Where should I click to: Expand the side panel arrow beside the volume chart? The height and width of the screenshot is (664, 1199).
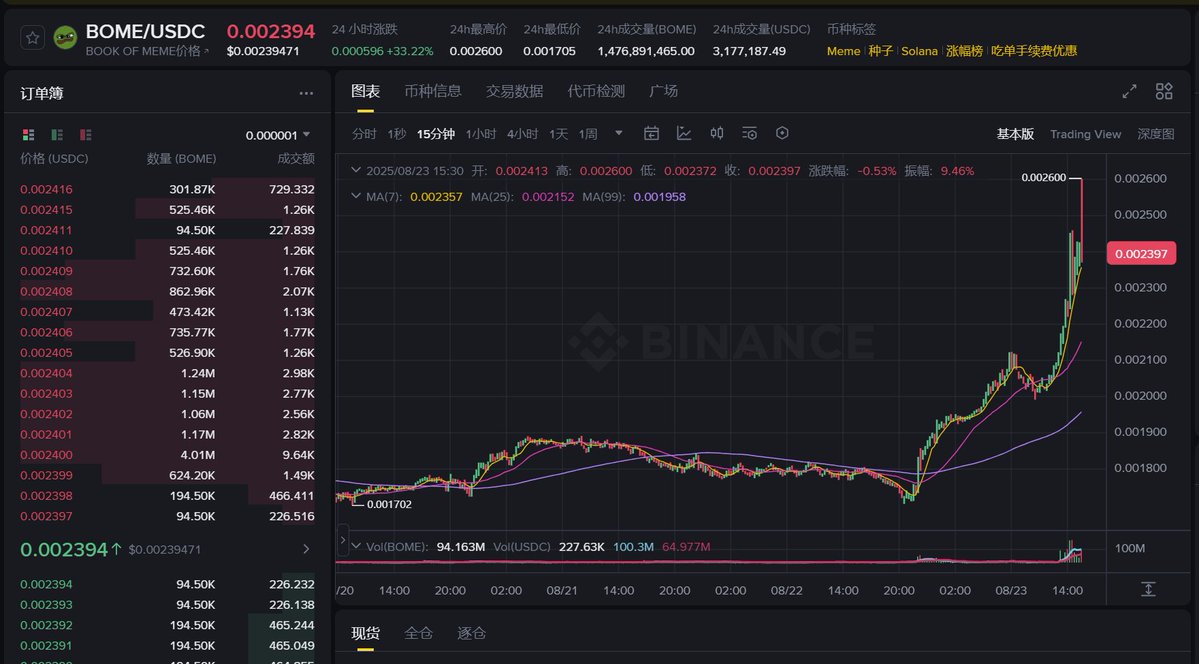click(343, 540)
